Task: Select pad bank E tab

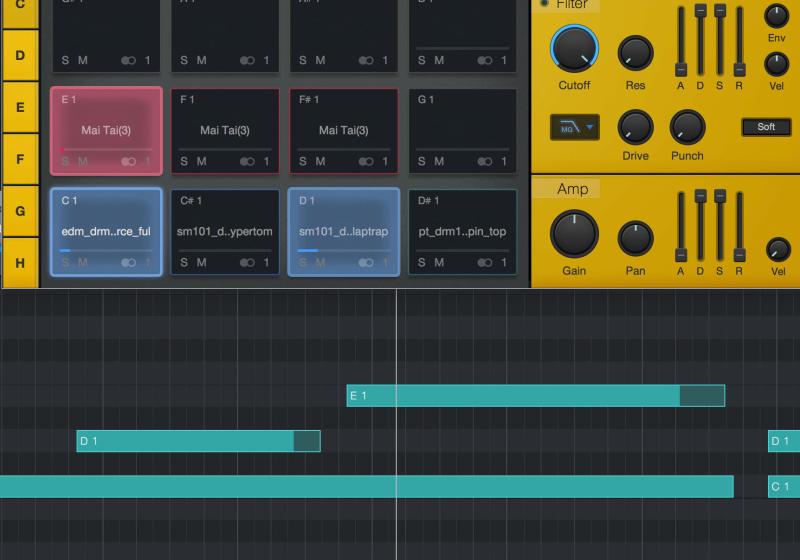Action: (x=20, y=105)
